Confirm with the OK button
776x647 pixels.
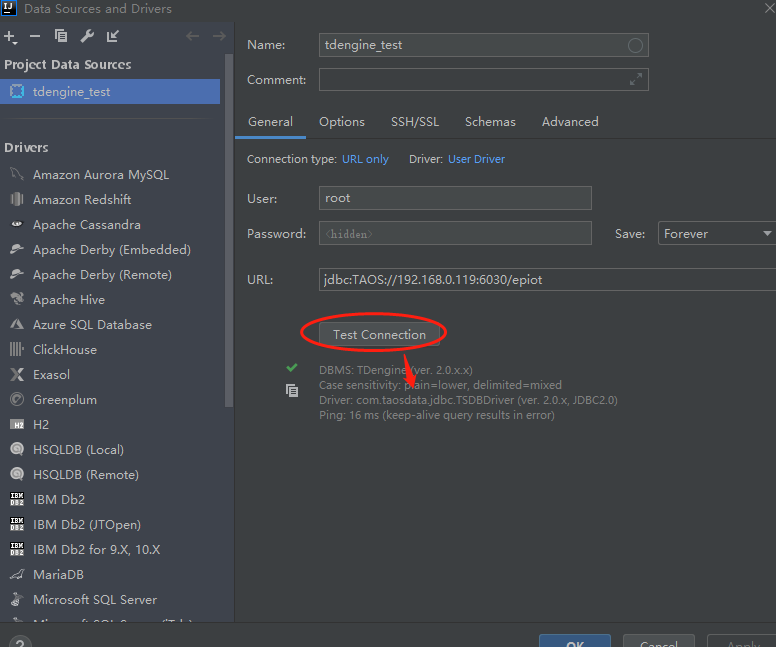(575, 641)
